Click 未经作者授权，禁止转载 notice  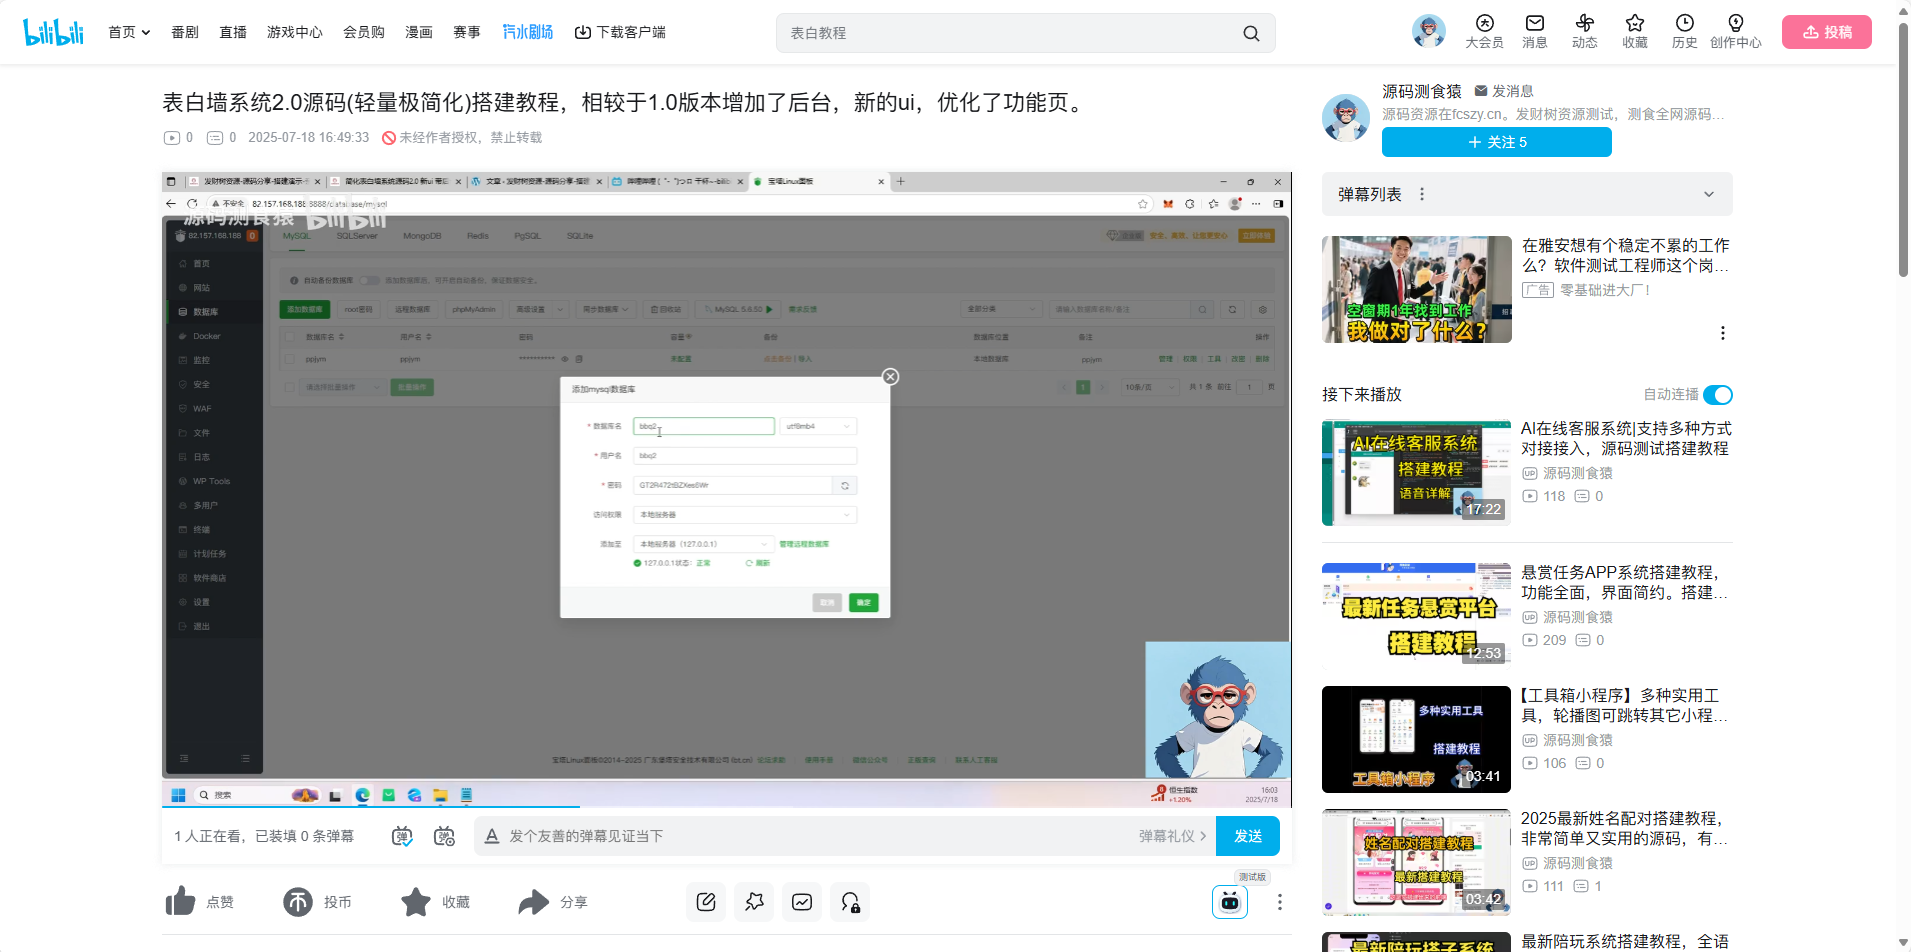(x=462, y=137)
